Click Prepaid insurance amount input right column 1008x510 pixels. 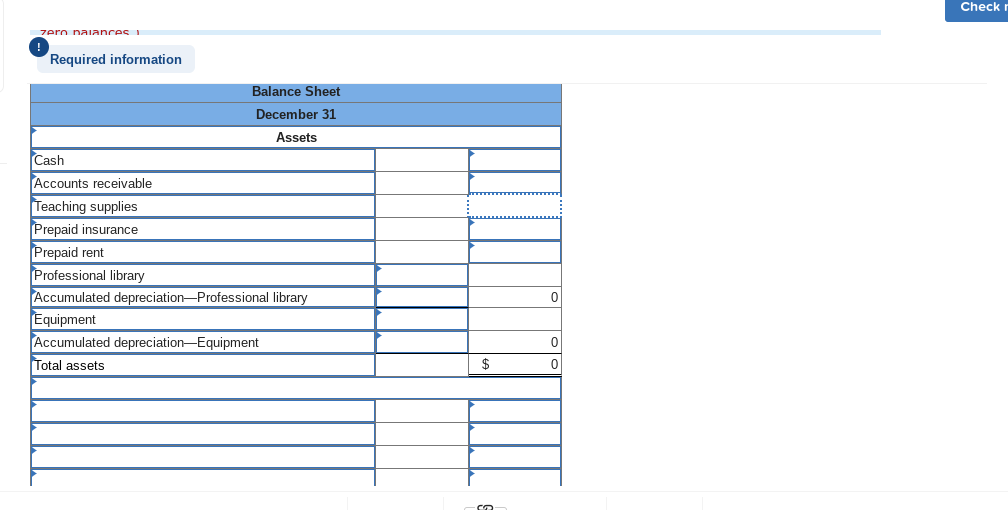pyautogui.click(x=515, y=230)
